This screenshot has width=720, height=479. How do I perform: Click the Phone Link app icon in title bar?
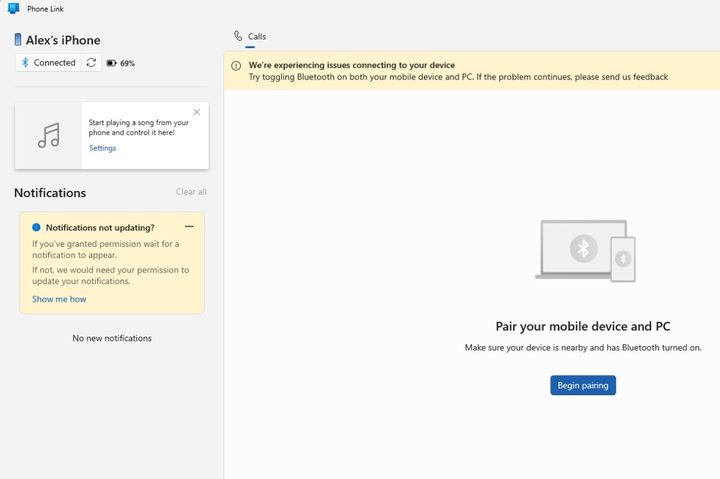[13, 8]
